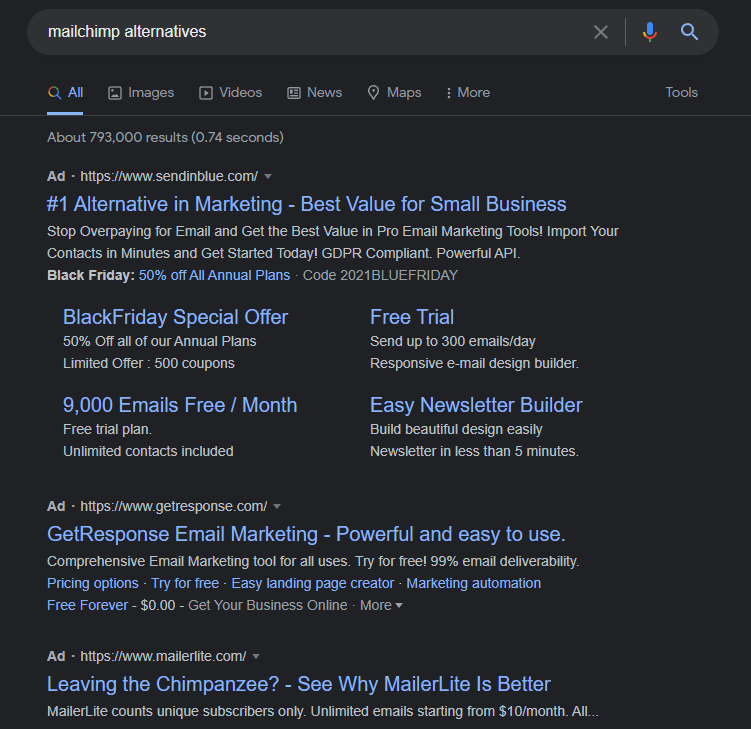Screen dimensions: 751x729
Task: Select the All results tab
Action: point(66,92)
